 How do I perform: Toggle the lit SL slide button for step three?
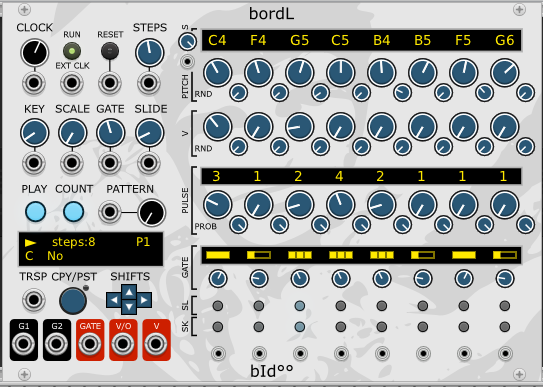pos(300,306)
